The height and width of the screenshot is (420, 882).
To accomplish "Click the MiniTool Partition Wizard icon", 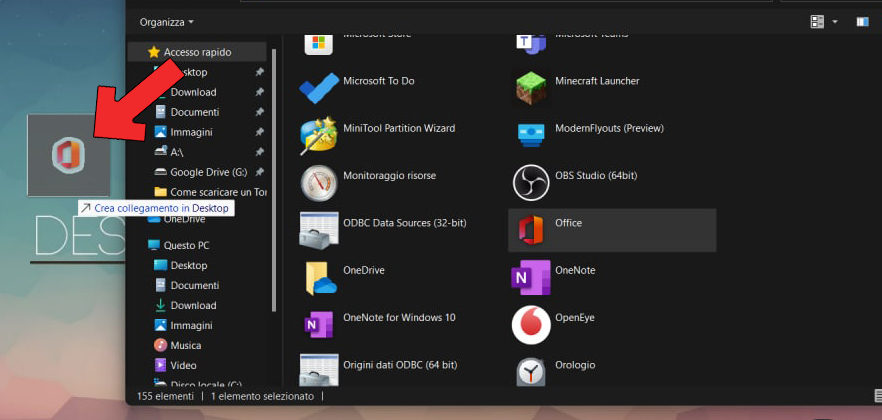I will click(x=320, y=135).
